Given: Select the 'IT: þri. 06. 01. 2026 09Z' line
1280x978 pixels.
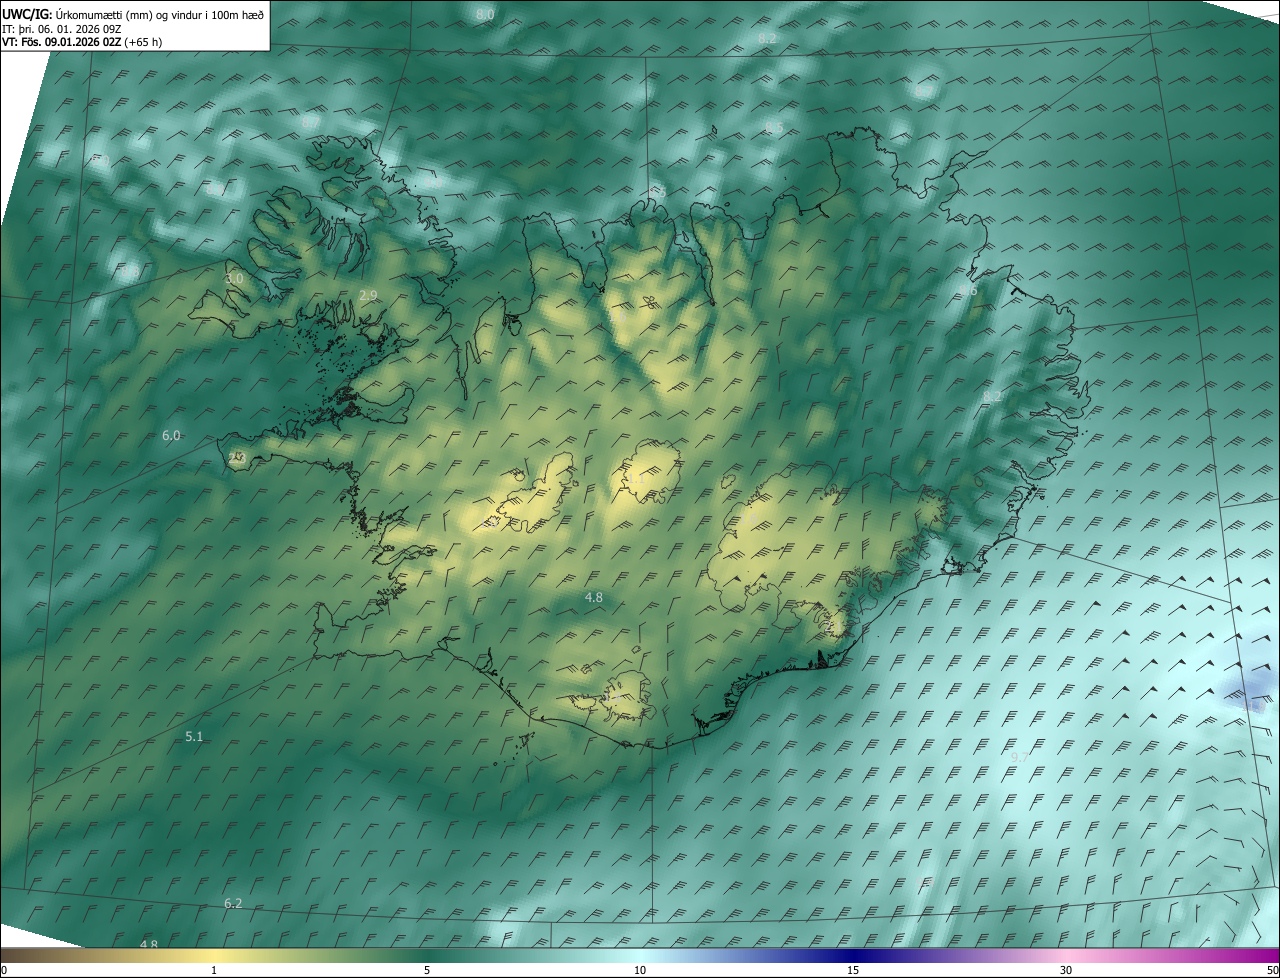Looking at the screenshot, I should pos(62,29).
